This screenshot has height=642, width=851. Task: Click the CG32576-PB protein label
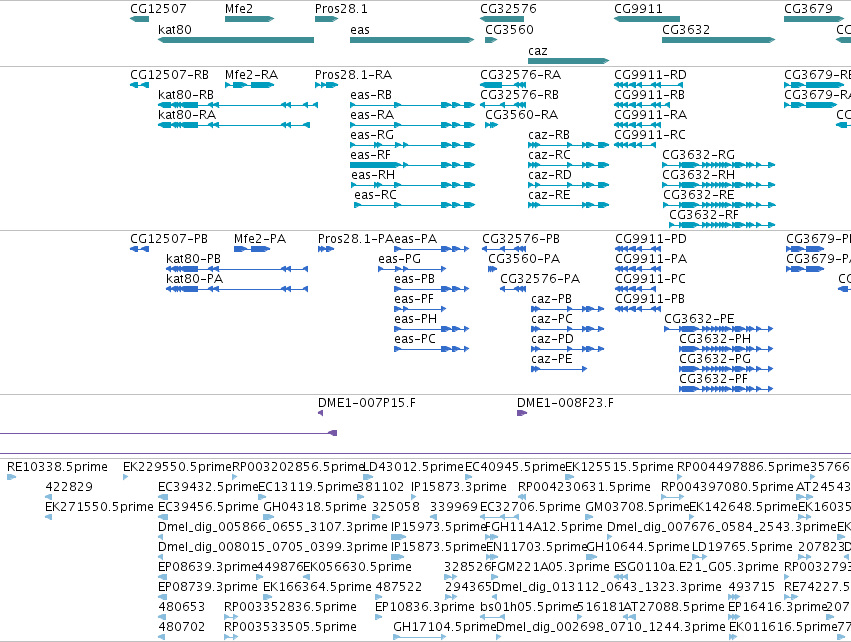pos(521,239)
